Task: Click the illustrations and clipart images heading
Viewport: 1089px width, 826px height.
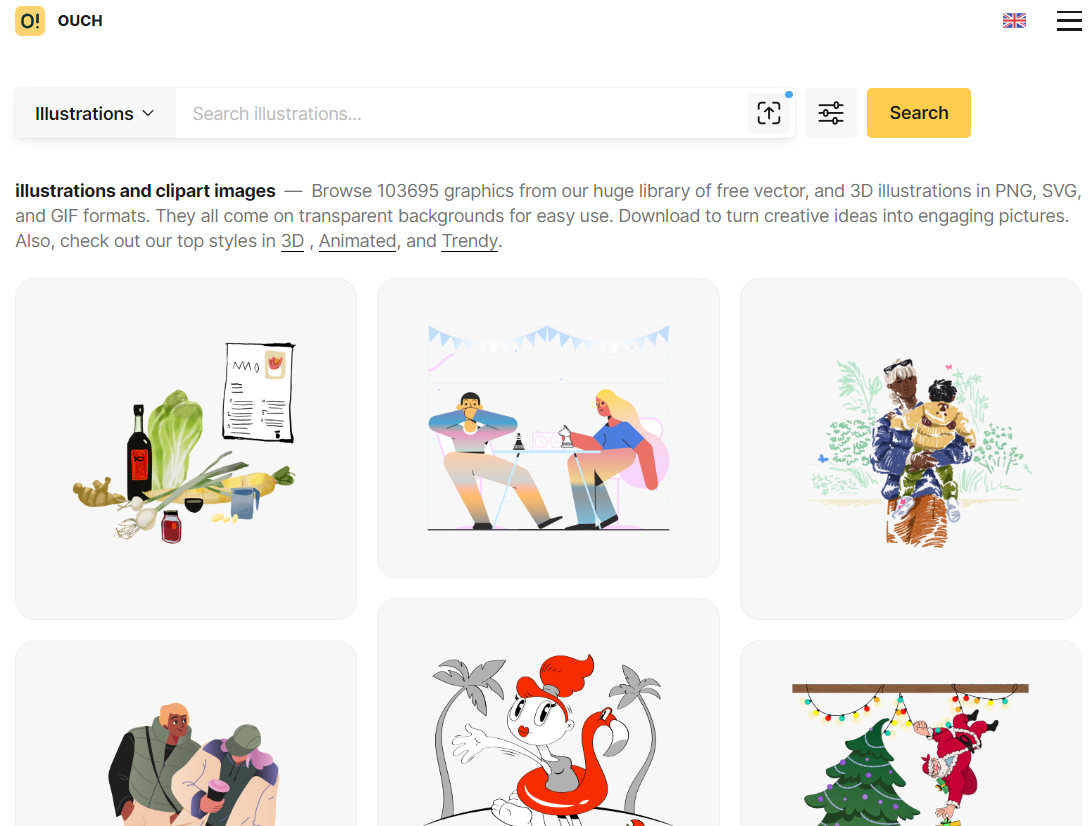Action: pyautogui.click(x=145, y=191)
